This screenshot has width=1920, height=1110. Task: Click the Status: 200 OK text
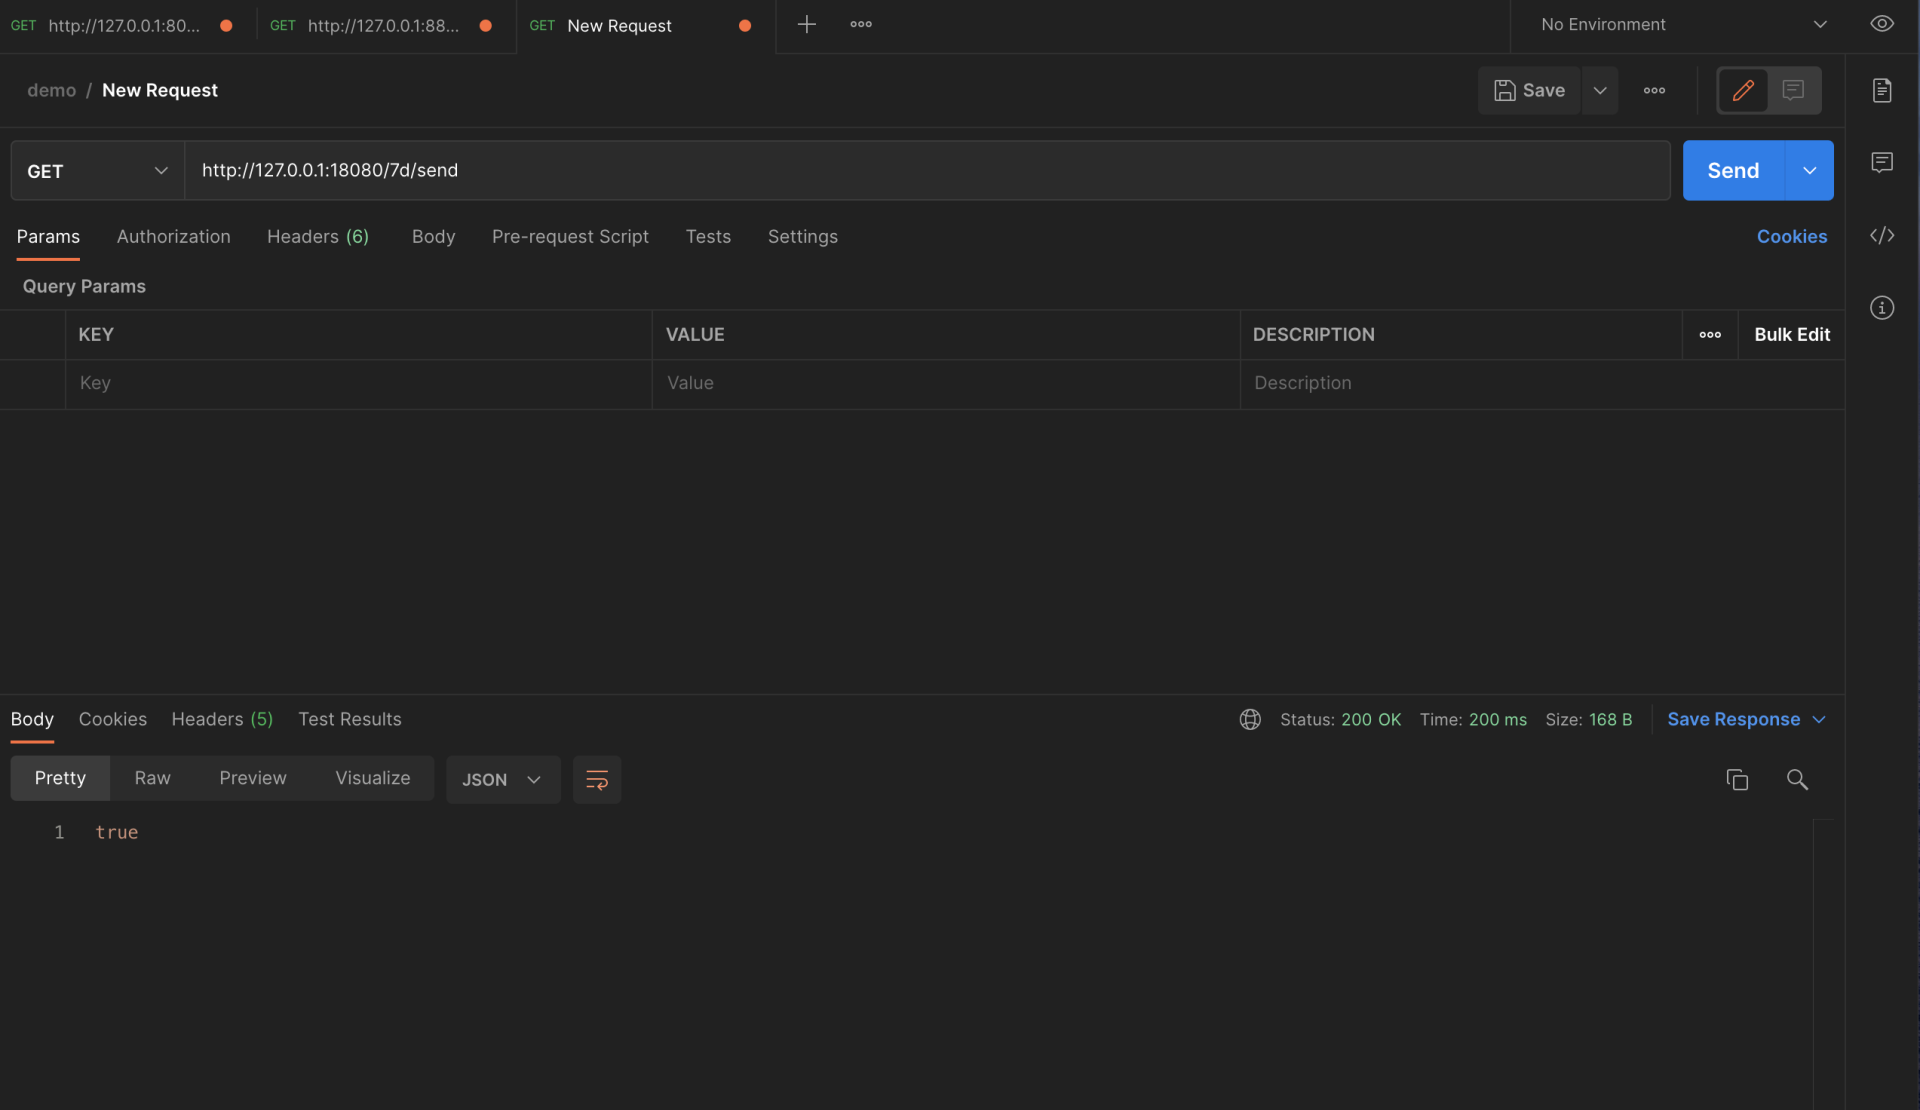click(1340, 720)
